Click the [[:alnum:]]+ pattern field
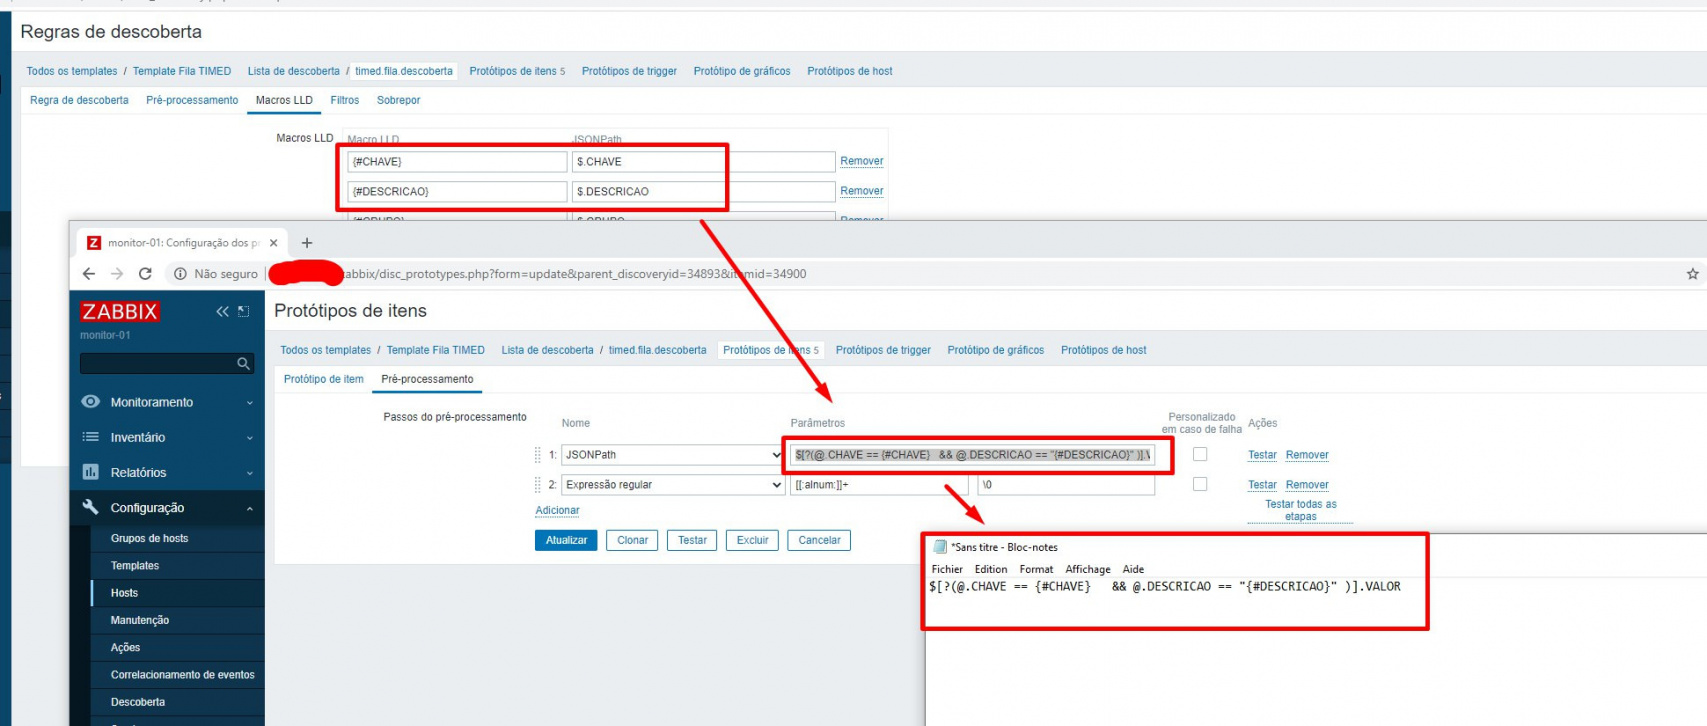This screenshot has width=1707, height=726. [x=880, y=485]
